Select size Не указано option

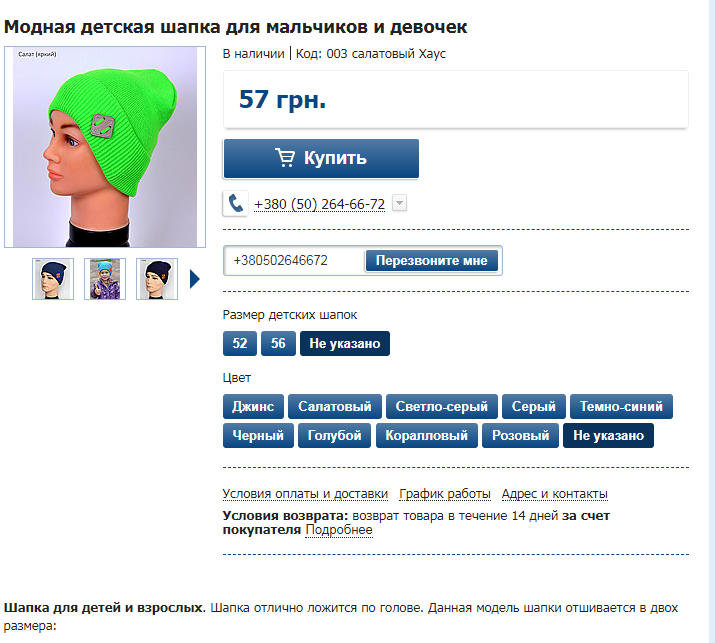tap(345, 343)
